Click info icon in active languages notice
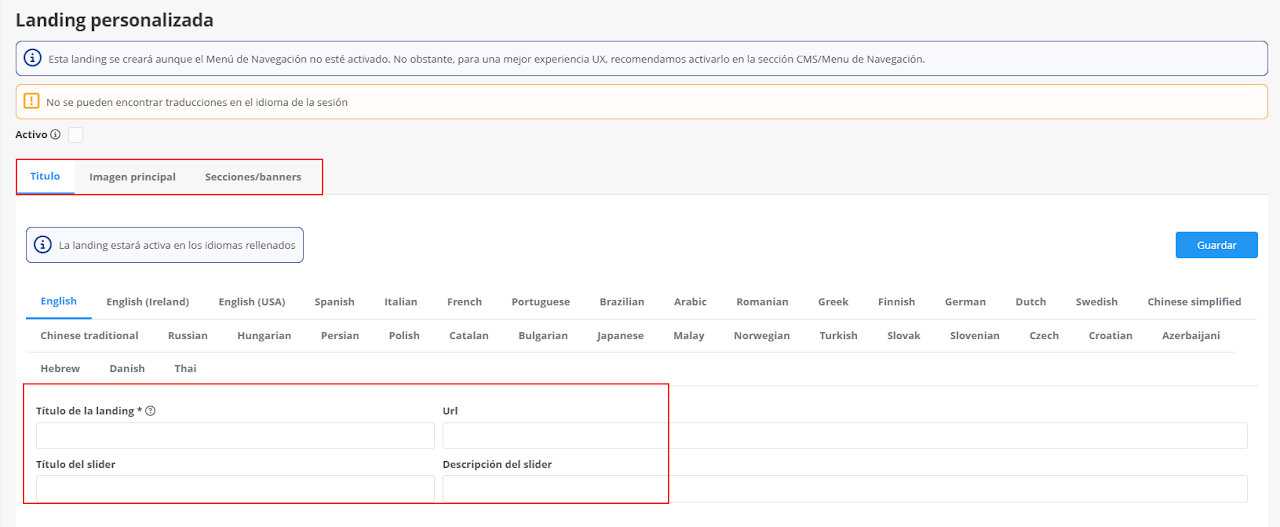 pyautogui.click(x=43, y=245)
